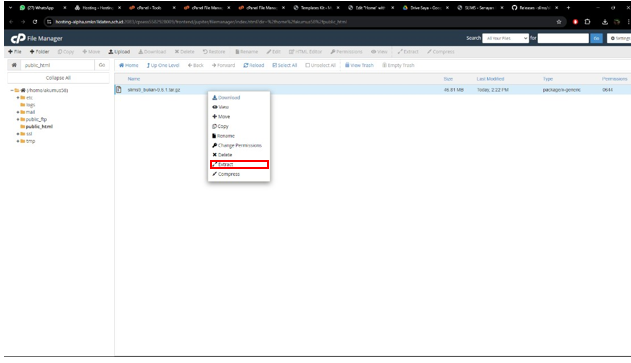
Task: Click the Back navigation button
Action: pos(196,65)
